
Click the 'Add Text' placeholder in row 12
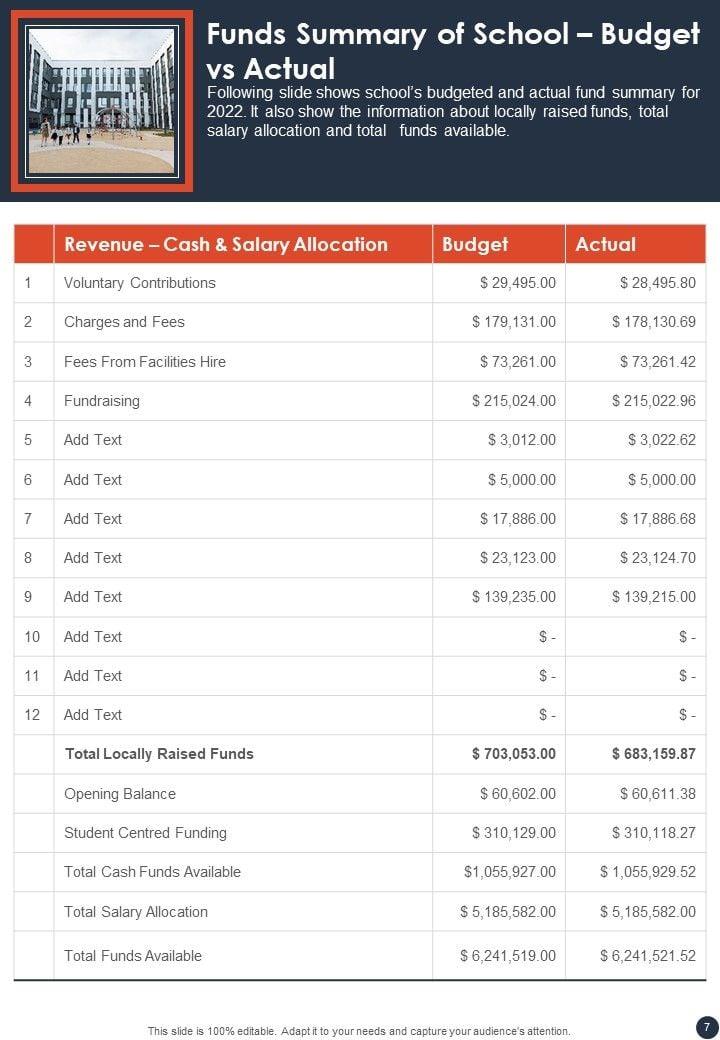coord(93,715)
